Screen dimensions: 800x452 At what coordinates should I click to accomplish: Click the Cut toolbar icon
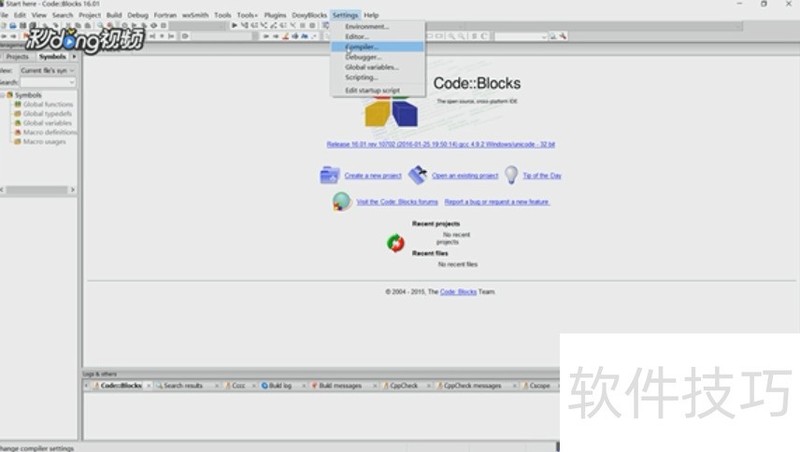point(68,25)
